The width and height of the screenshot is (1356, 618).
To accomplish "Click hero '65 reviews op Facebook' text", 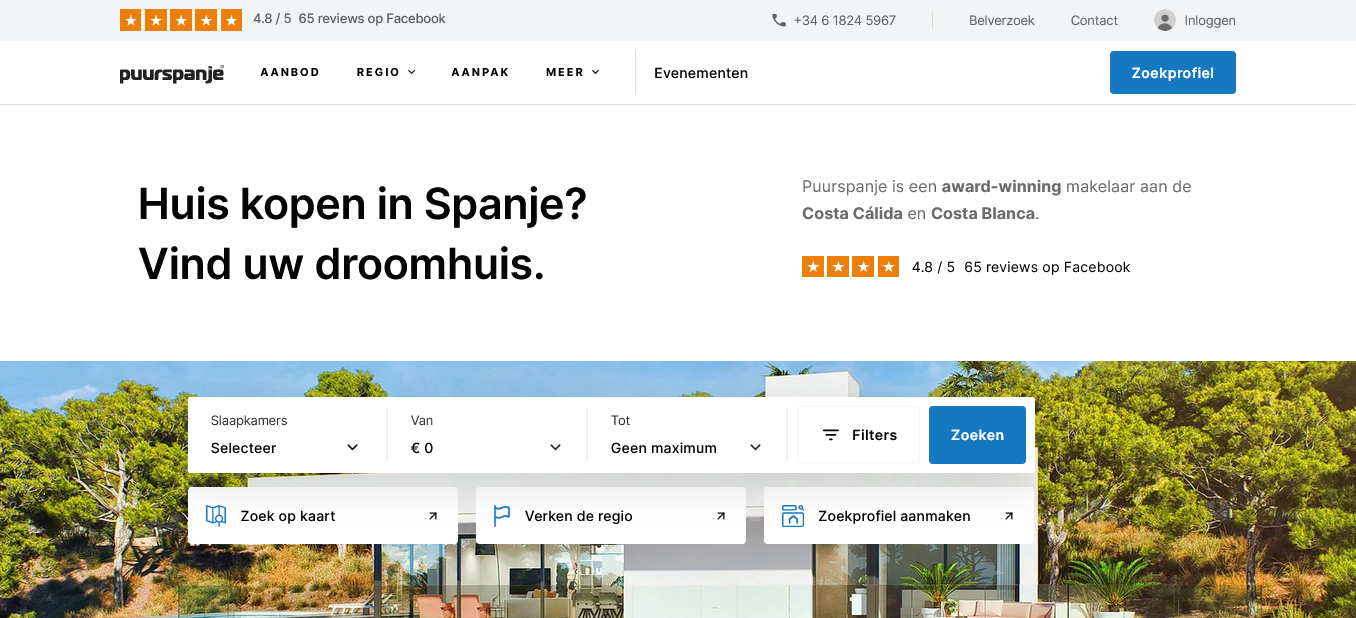I will (1047, 267).
